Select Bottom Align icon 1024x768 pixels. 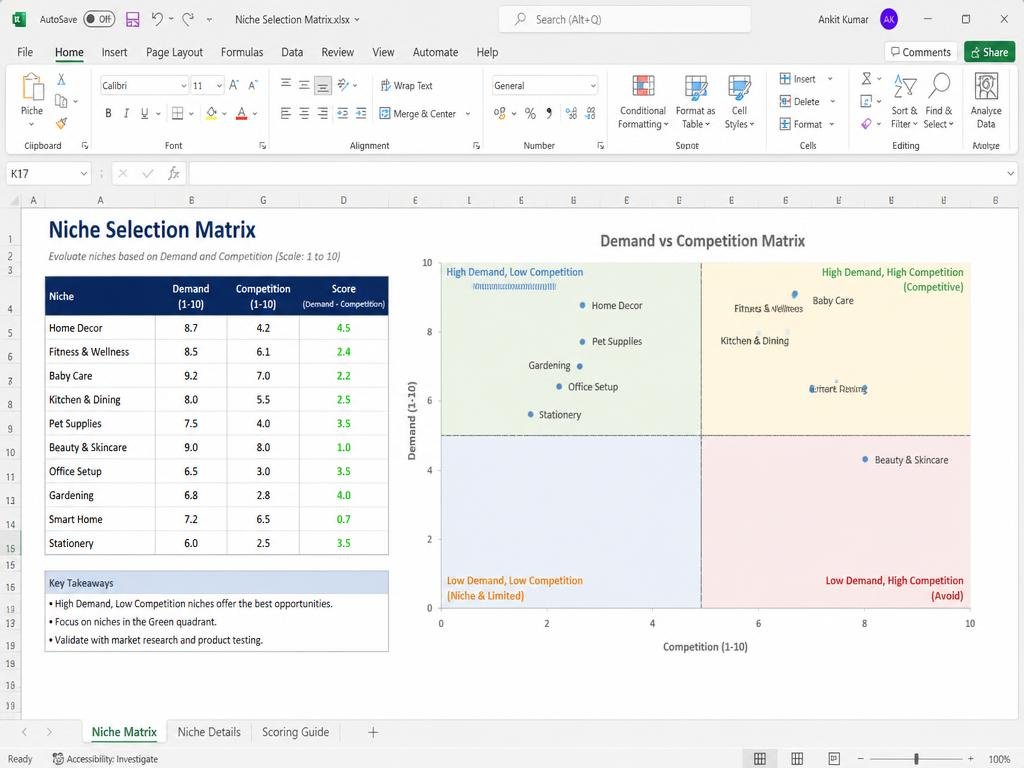click(x=323, y=86)
